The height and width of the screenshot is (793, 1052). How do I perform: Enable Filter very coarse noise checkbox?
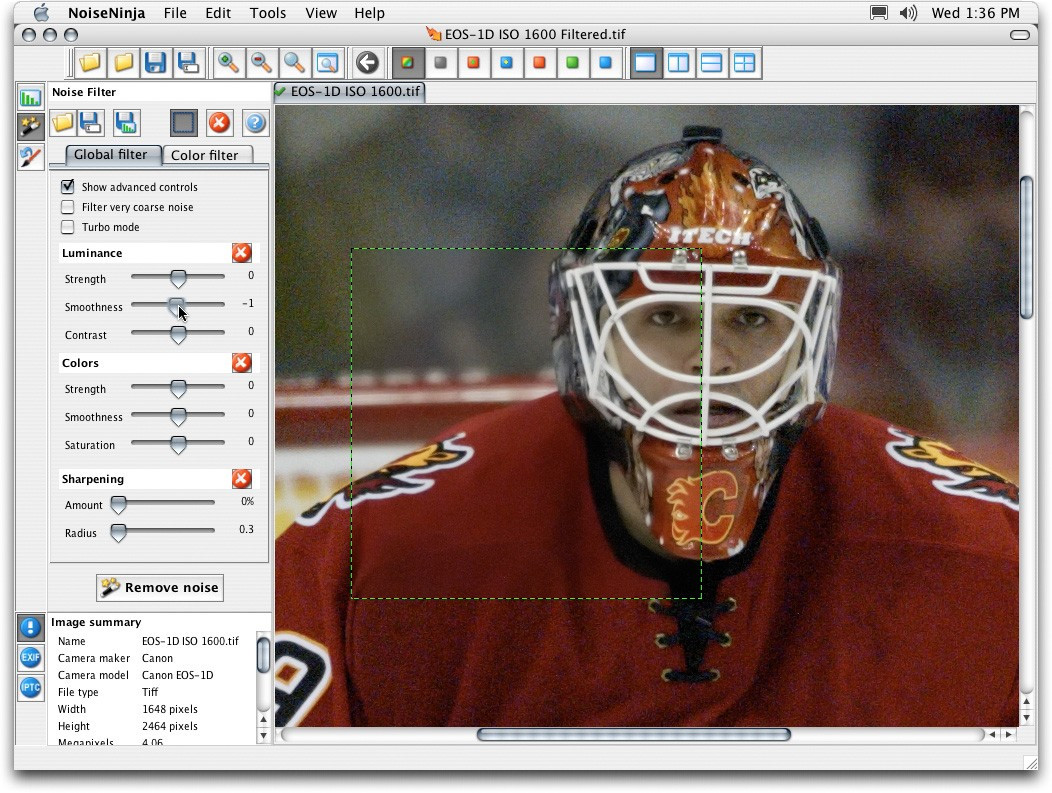pos(68,207)
